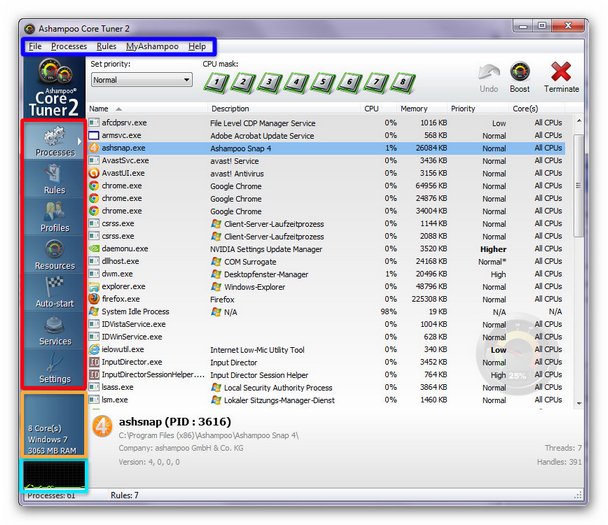
Task: Select the lsm.exe row
Action: (x=326, y=400)
